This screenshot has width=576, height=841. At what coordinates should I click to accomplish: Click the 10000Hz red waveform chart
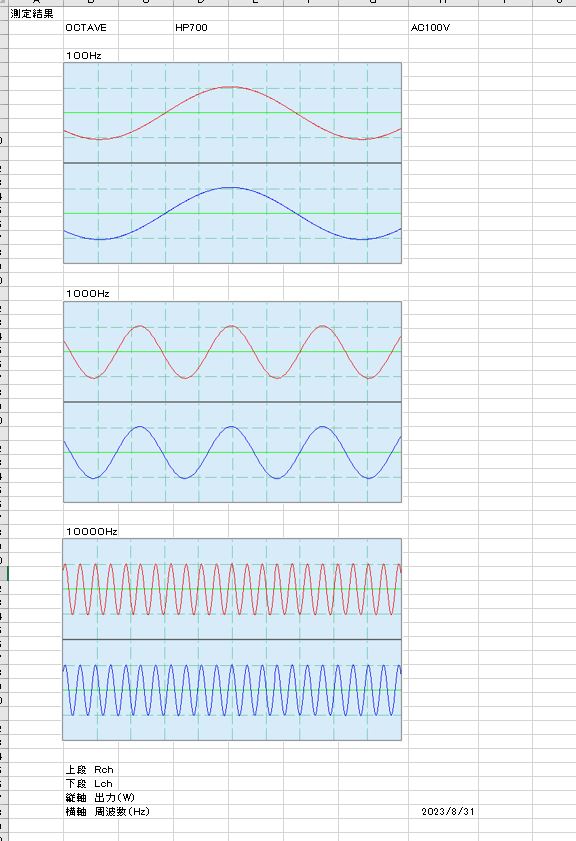(x=232, y=589)
